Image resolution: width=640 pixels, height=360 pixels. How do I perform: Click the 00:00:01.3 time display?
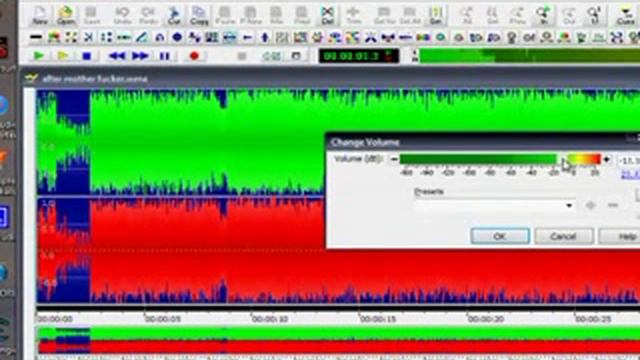[359, 56]
